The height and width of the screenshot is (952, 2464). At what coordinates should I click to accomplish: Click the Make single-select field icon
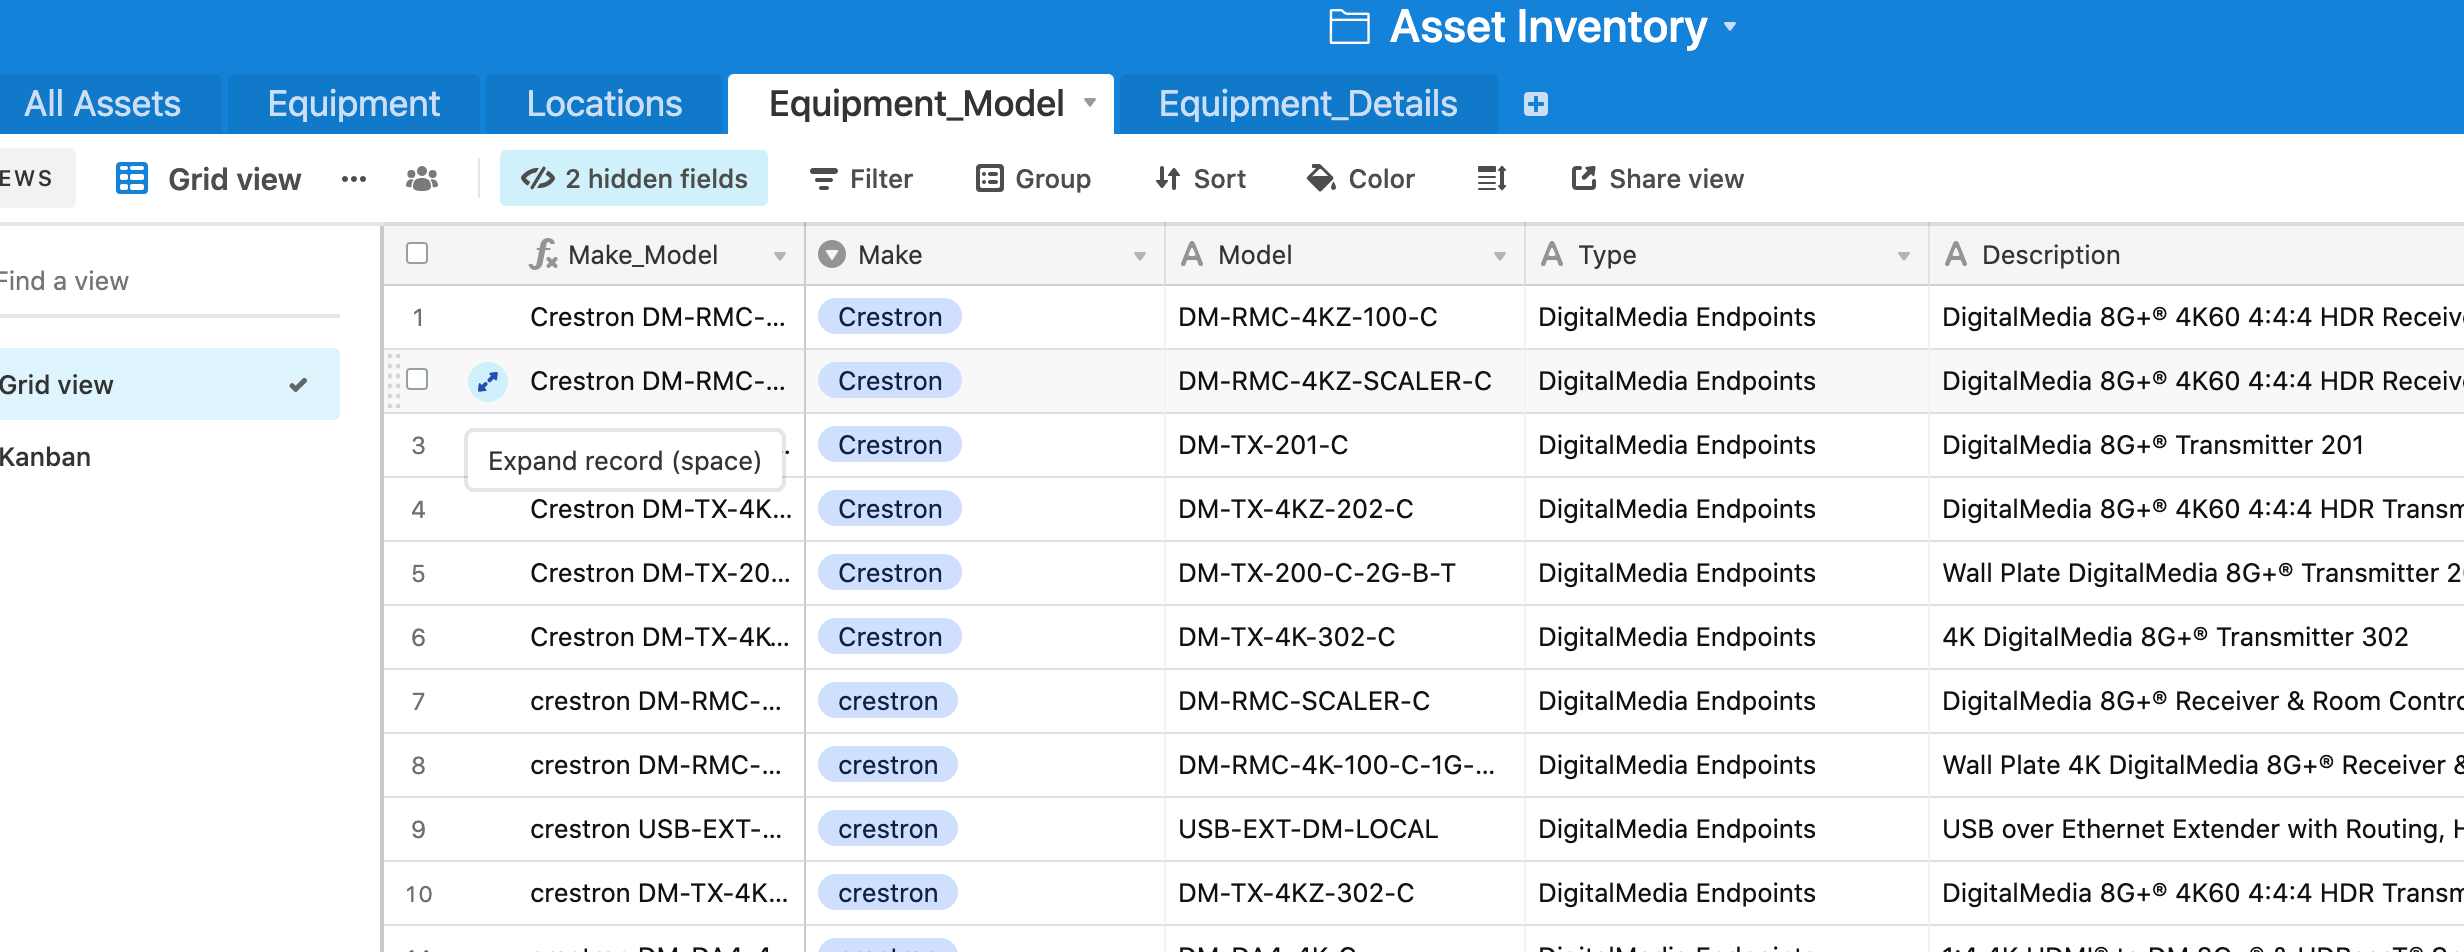(x=832, y=254)
